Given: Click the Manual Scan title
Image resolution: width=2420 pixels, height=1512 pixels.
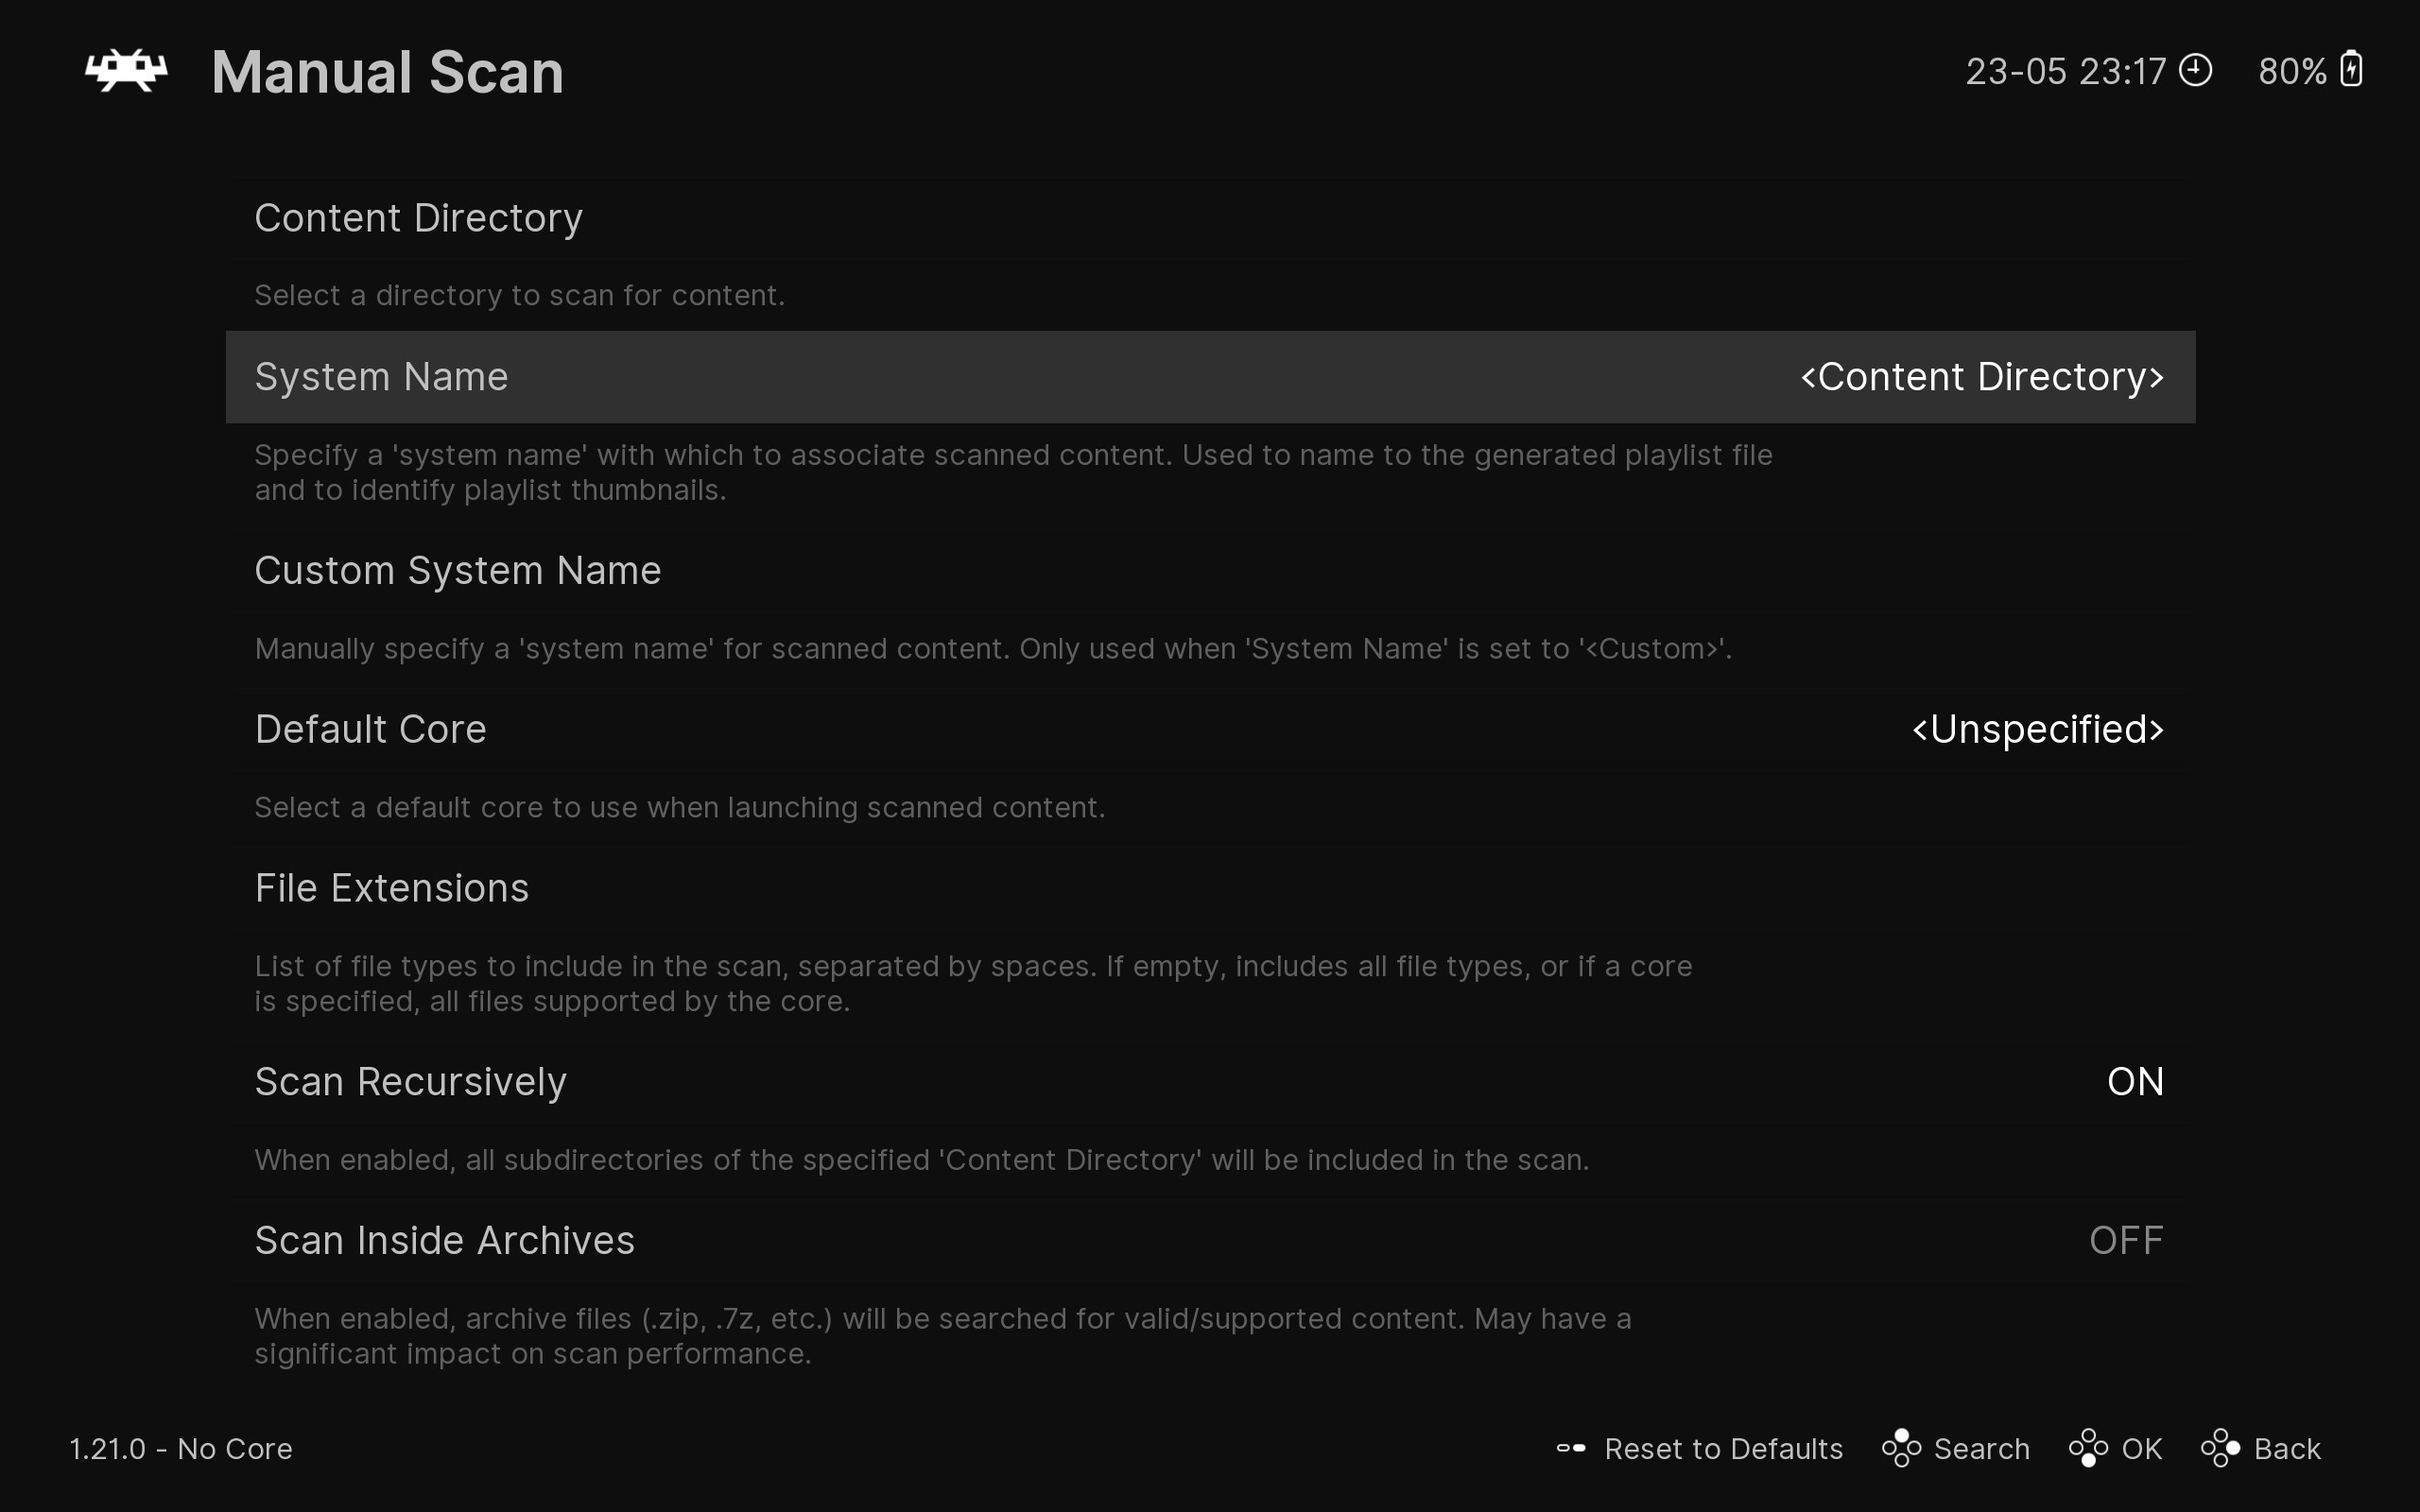Looking at the screenshot, I should pos(388,72).
